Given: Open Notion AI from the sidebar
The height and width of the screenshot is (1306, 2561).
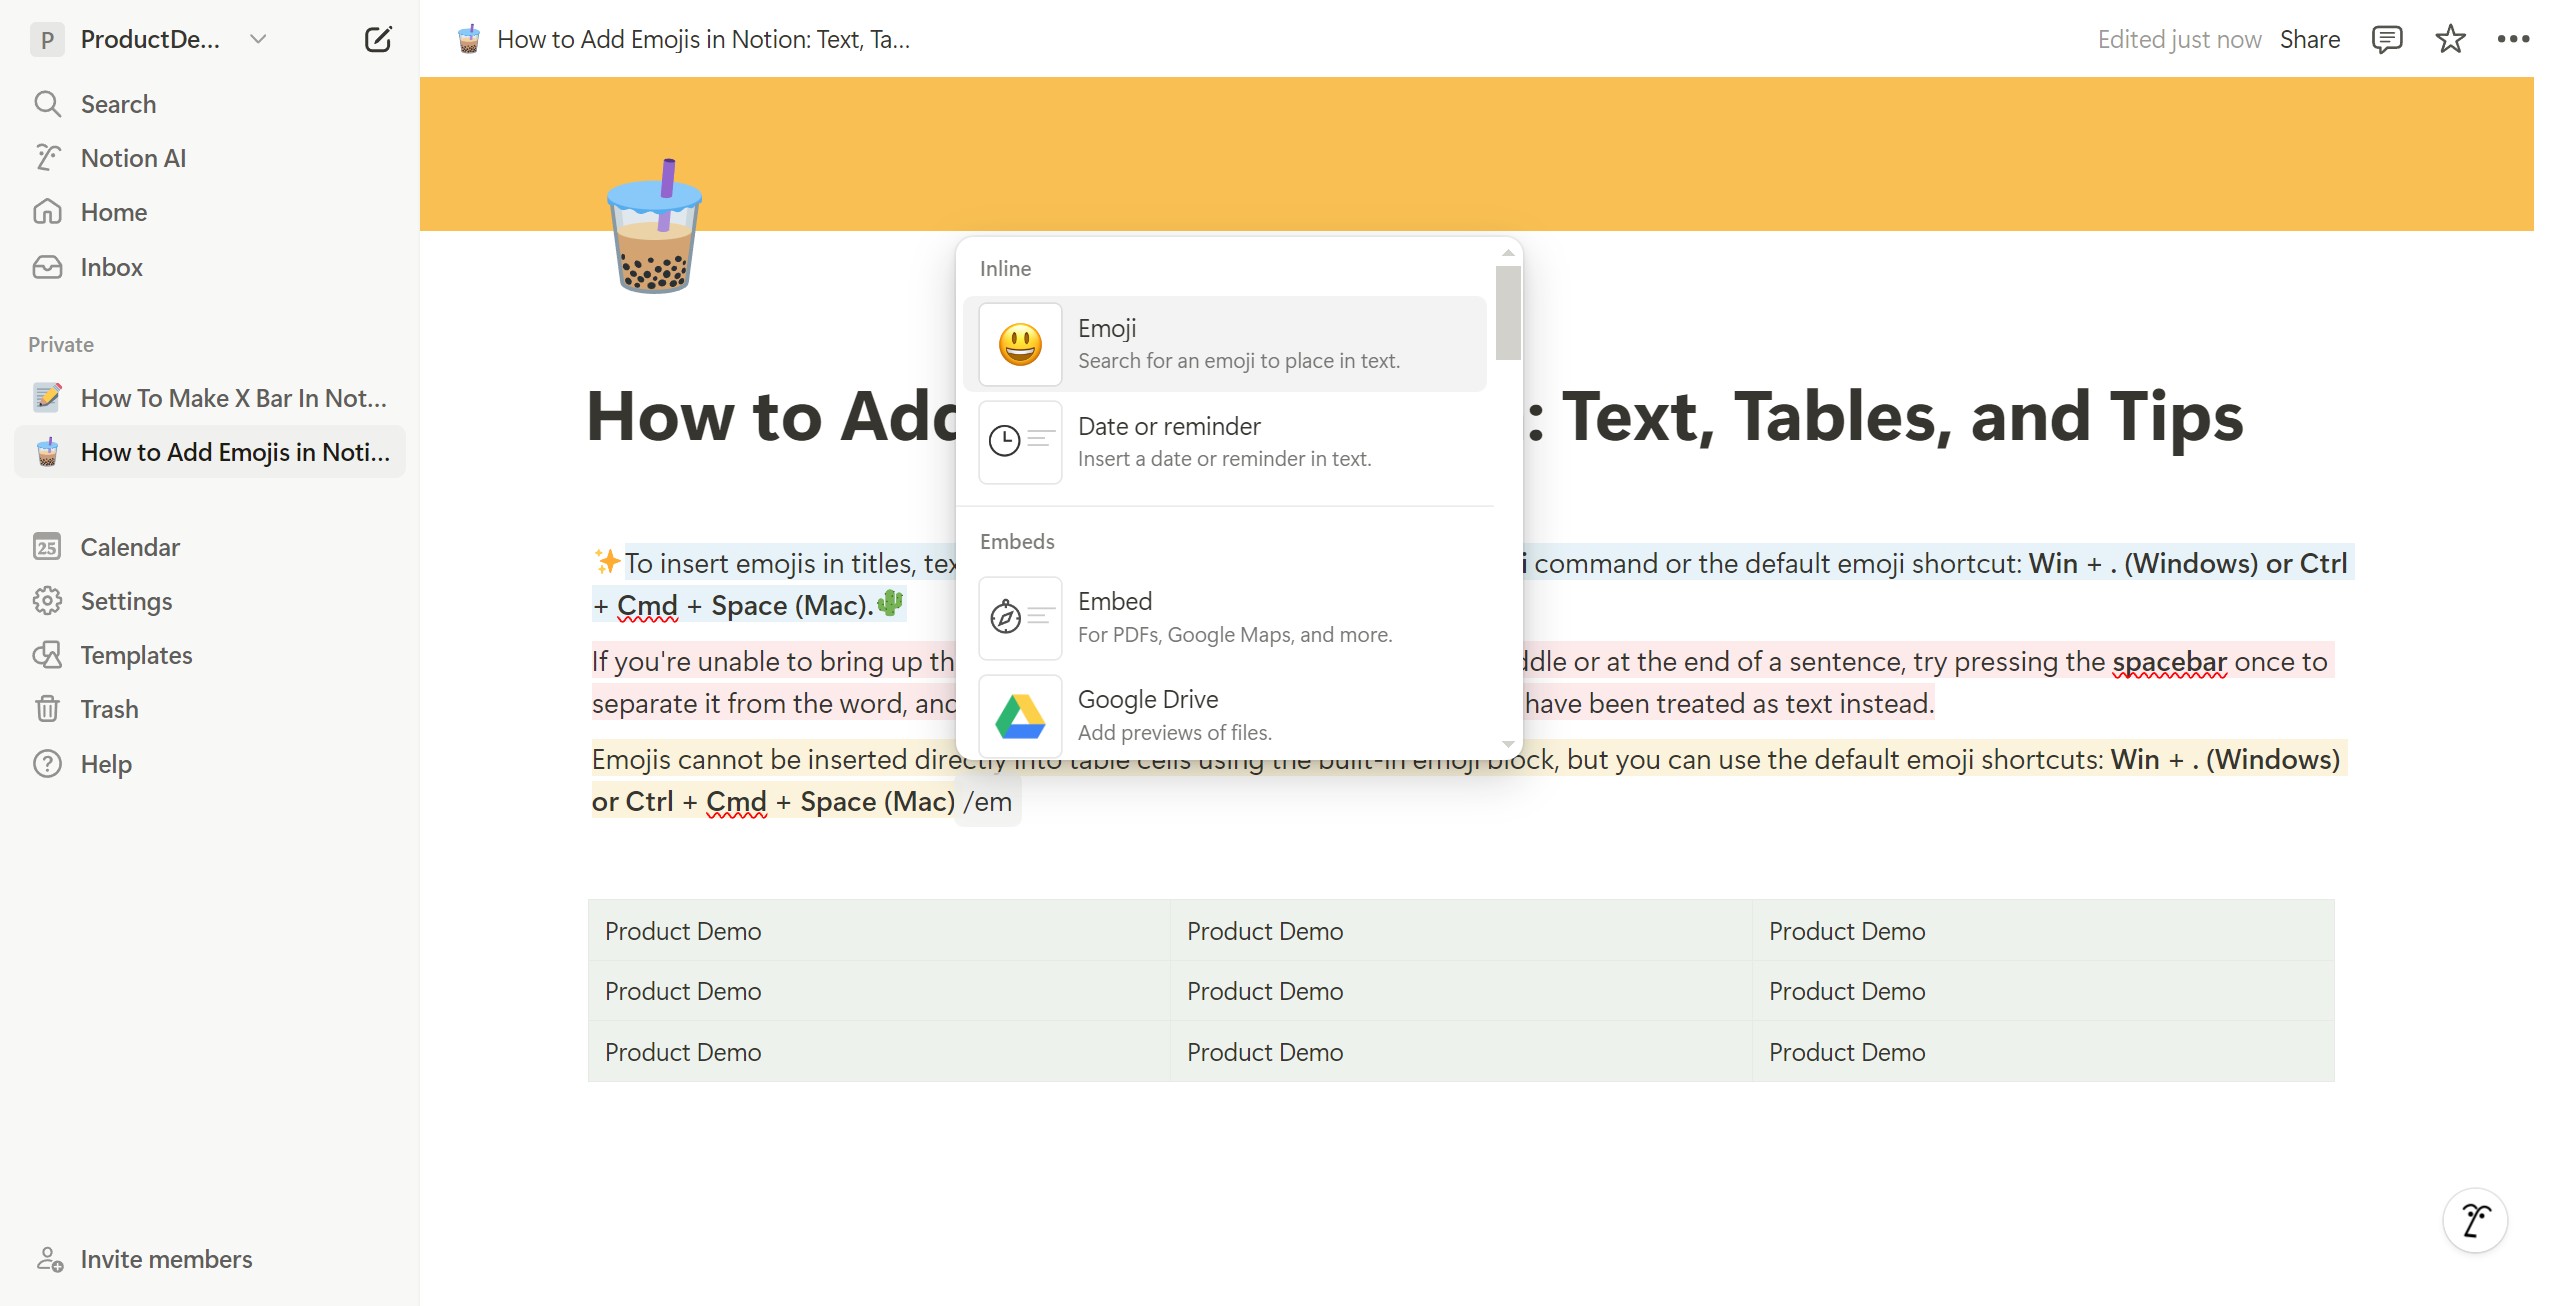Looking at the screenshot, I should point(210,158).
